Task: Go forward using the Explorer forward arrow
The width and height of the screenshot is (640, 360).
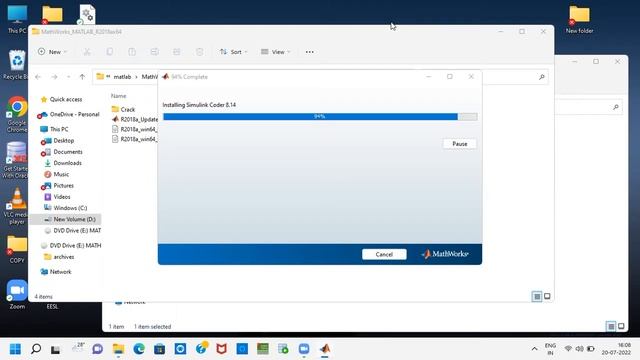Action: [x=54, y=77]
